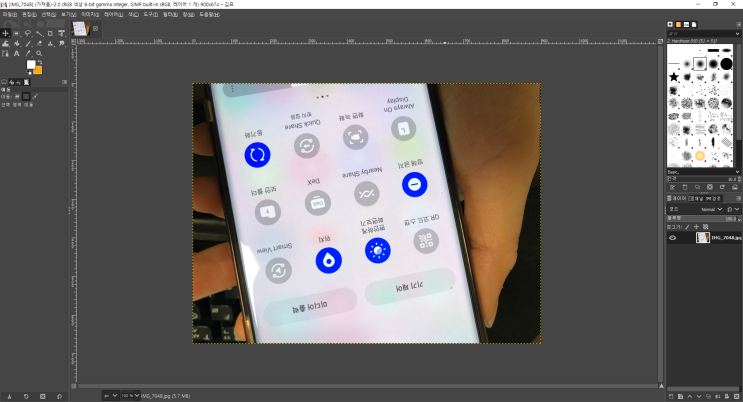Open the layer mode group switcher dropdown

(733, 209)
